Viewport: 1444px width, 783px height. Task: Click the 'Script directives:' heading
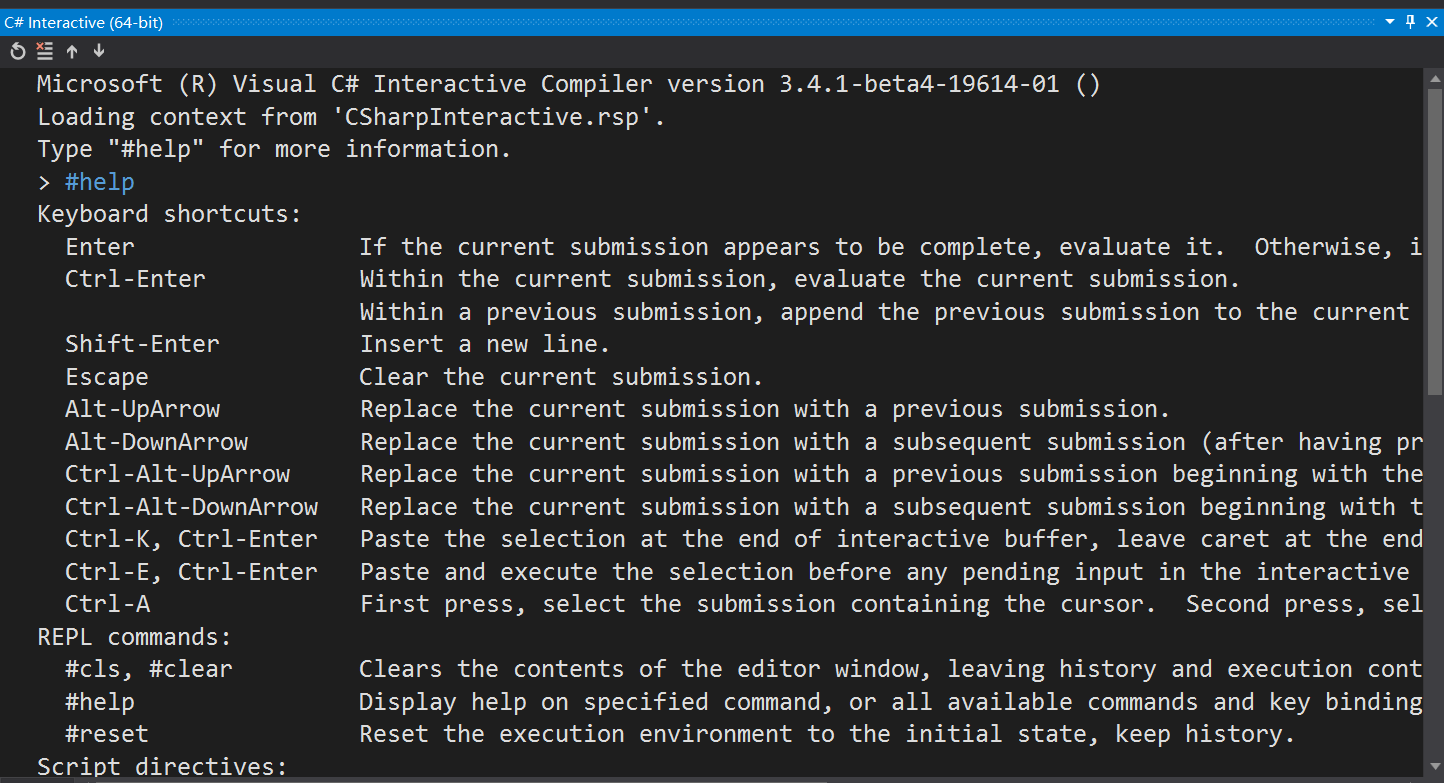point(162,767)
